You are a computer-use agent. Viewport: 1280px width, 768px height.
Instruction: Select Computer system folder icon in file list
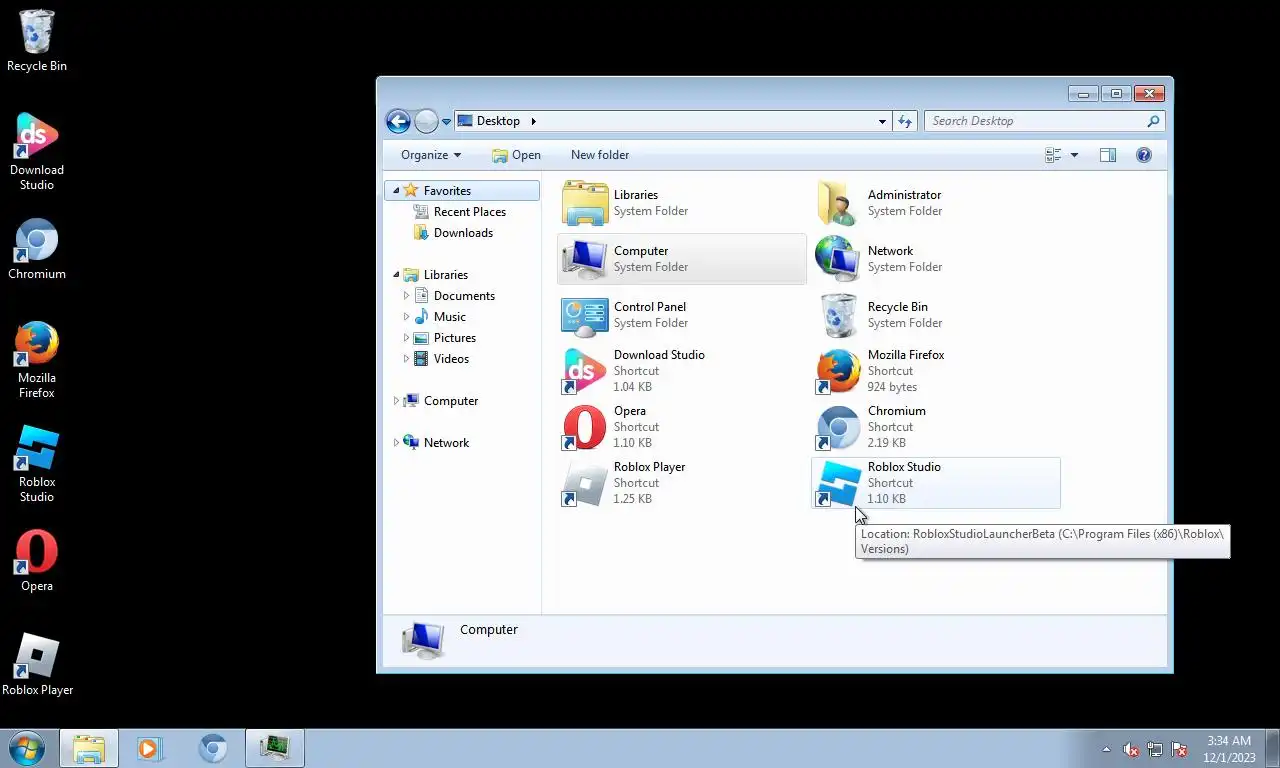585,259
